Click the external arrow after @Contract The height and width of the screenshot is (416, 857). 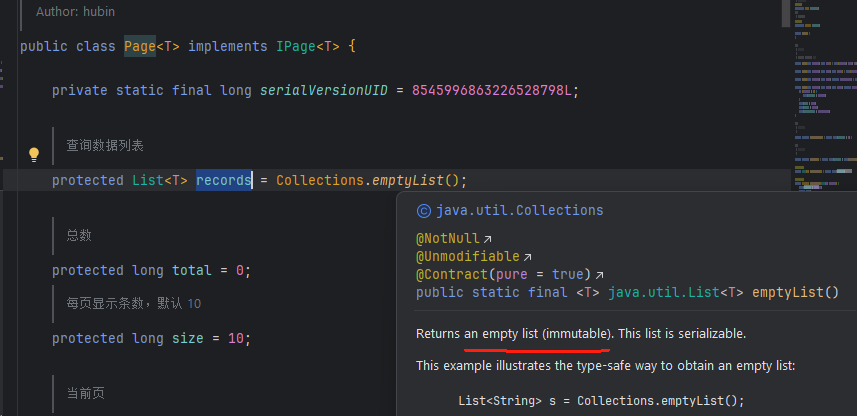600,275
